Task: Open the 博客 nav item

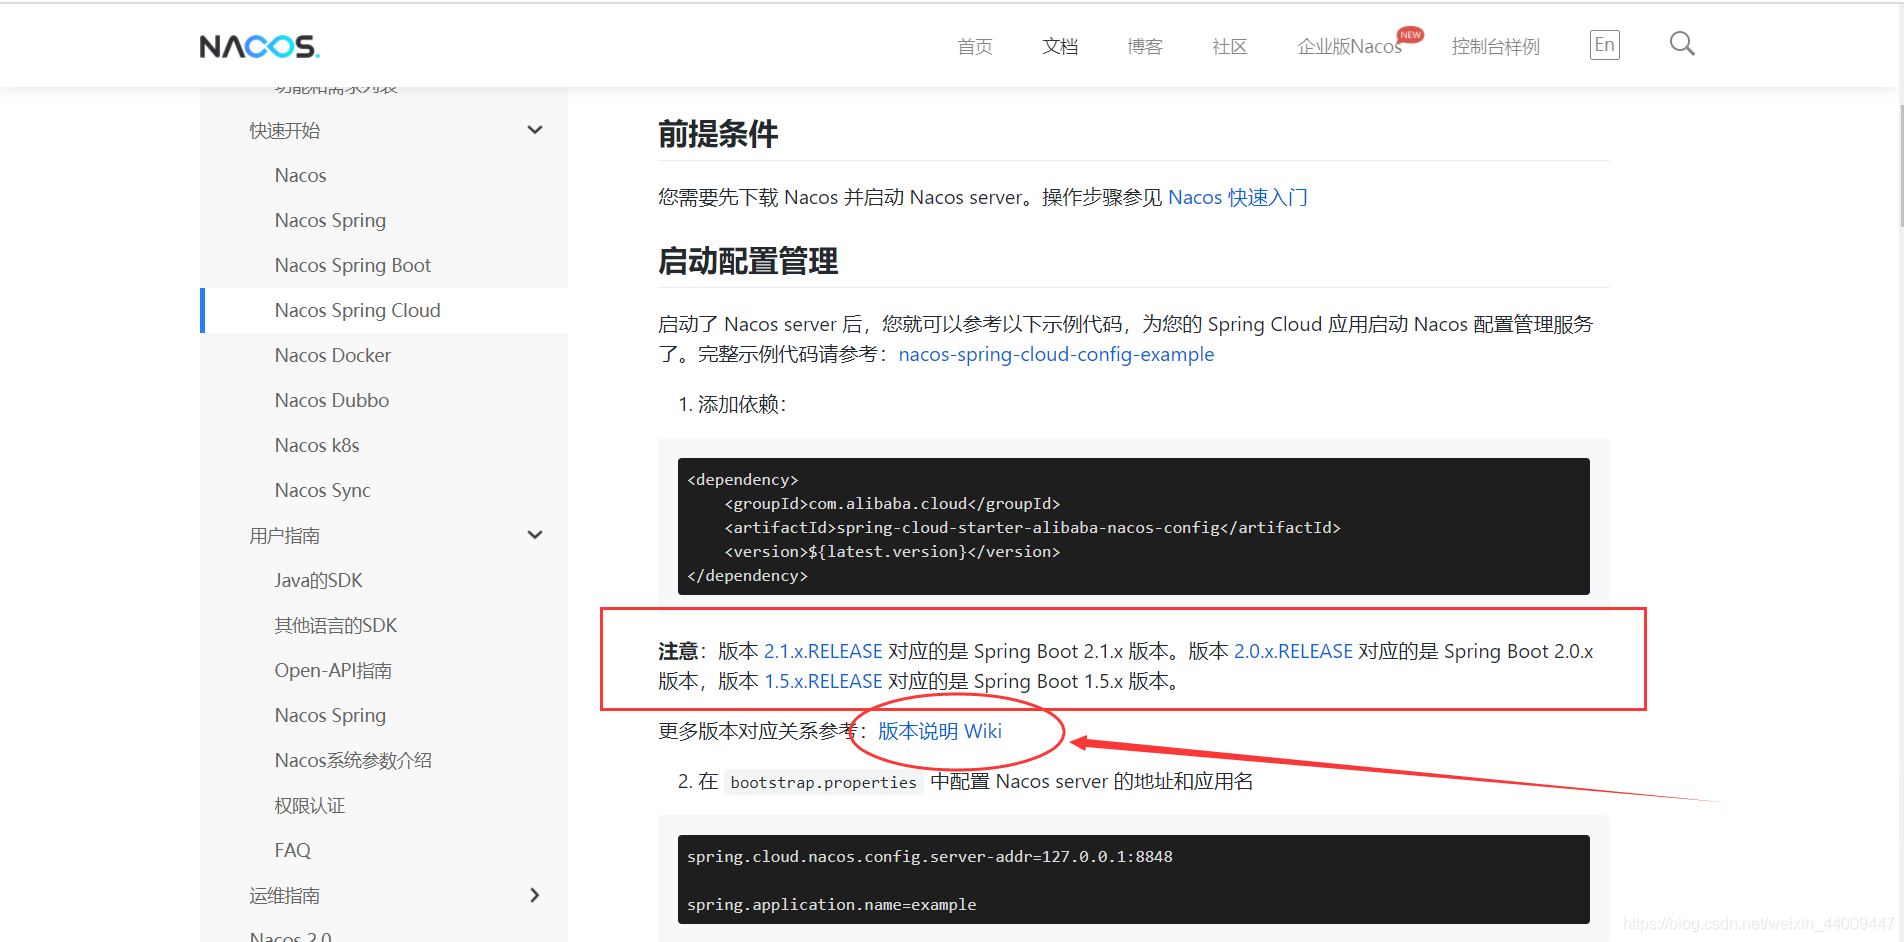Action: (1144, 47)
